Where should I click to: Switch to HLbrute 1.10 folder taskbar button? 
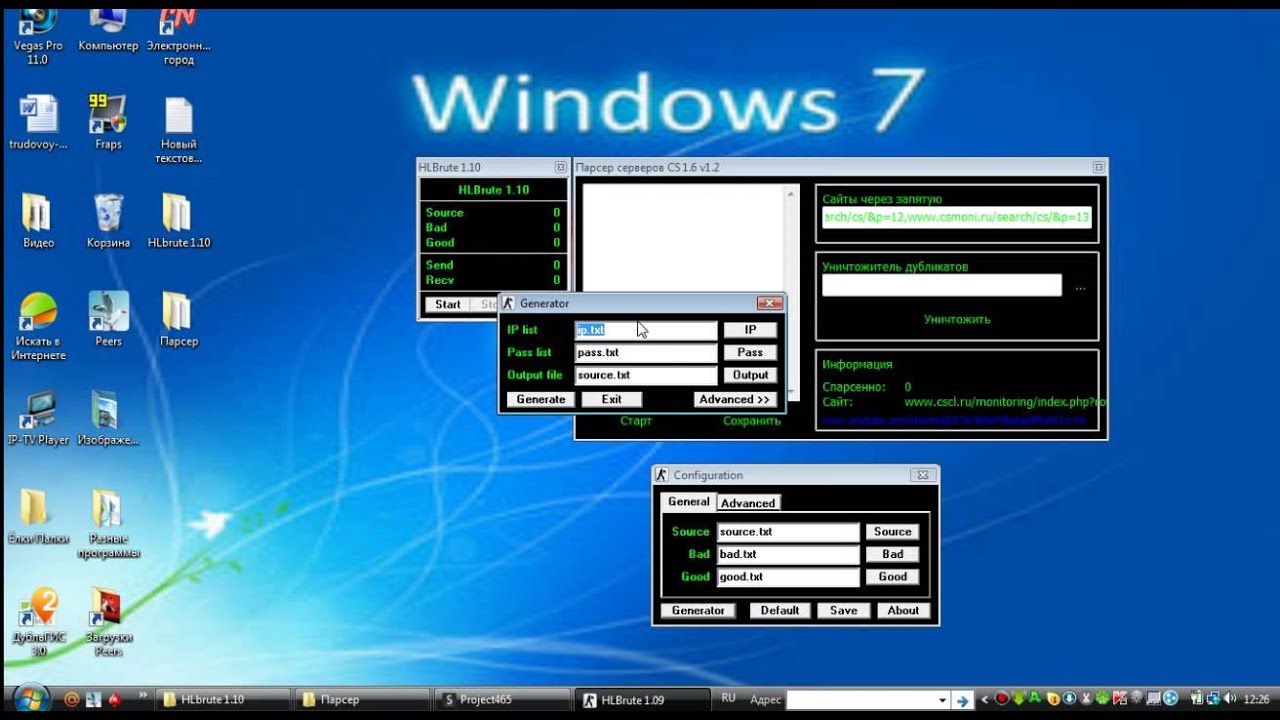coord(222,700)
